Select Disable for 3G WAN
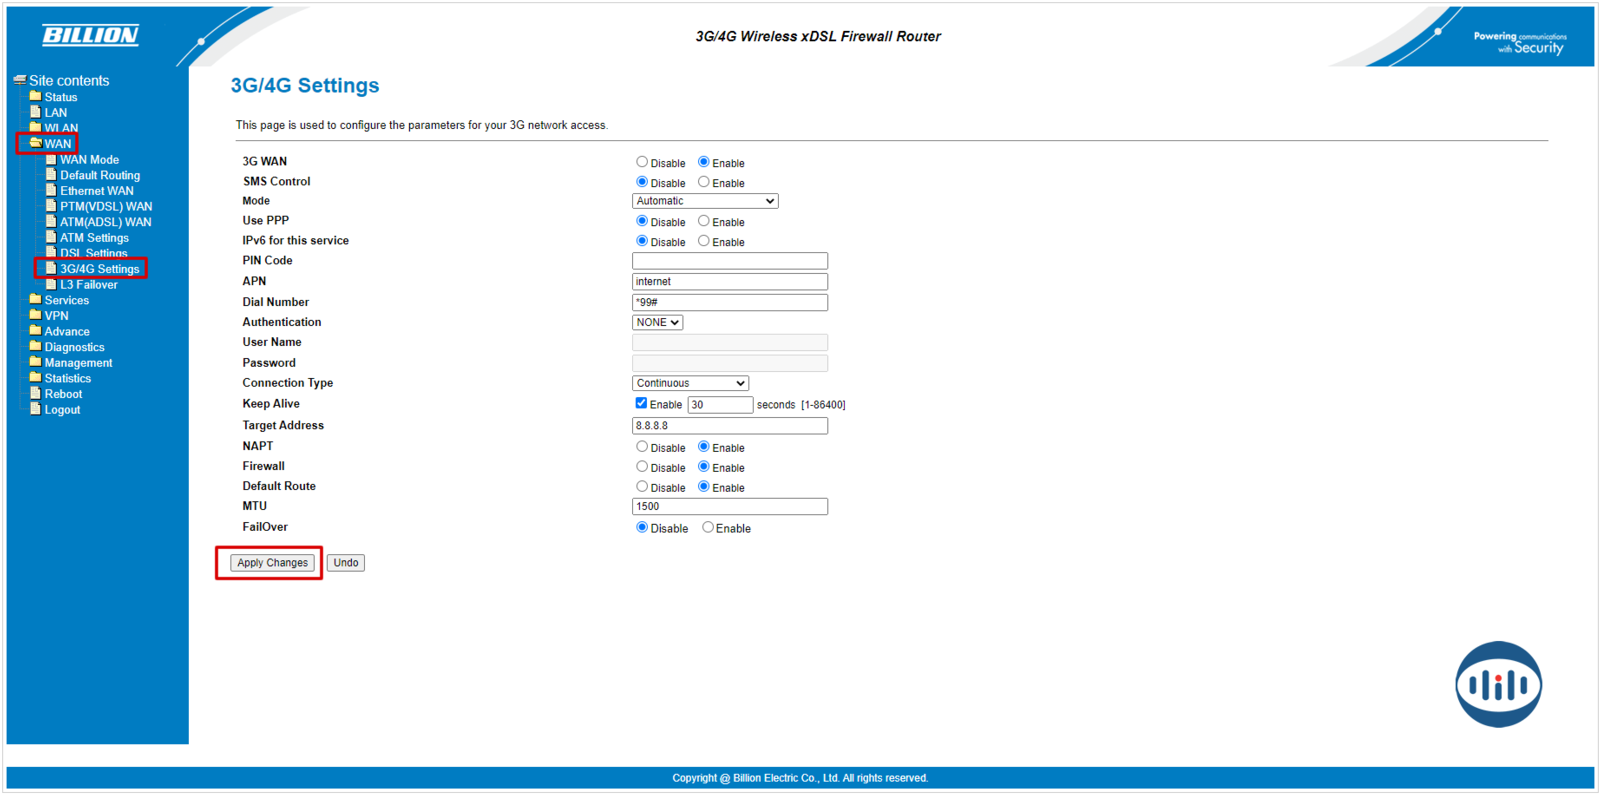This screenshot has width=1600, height=795. 642,162
